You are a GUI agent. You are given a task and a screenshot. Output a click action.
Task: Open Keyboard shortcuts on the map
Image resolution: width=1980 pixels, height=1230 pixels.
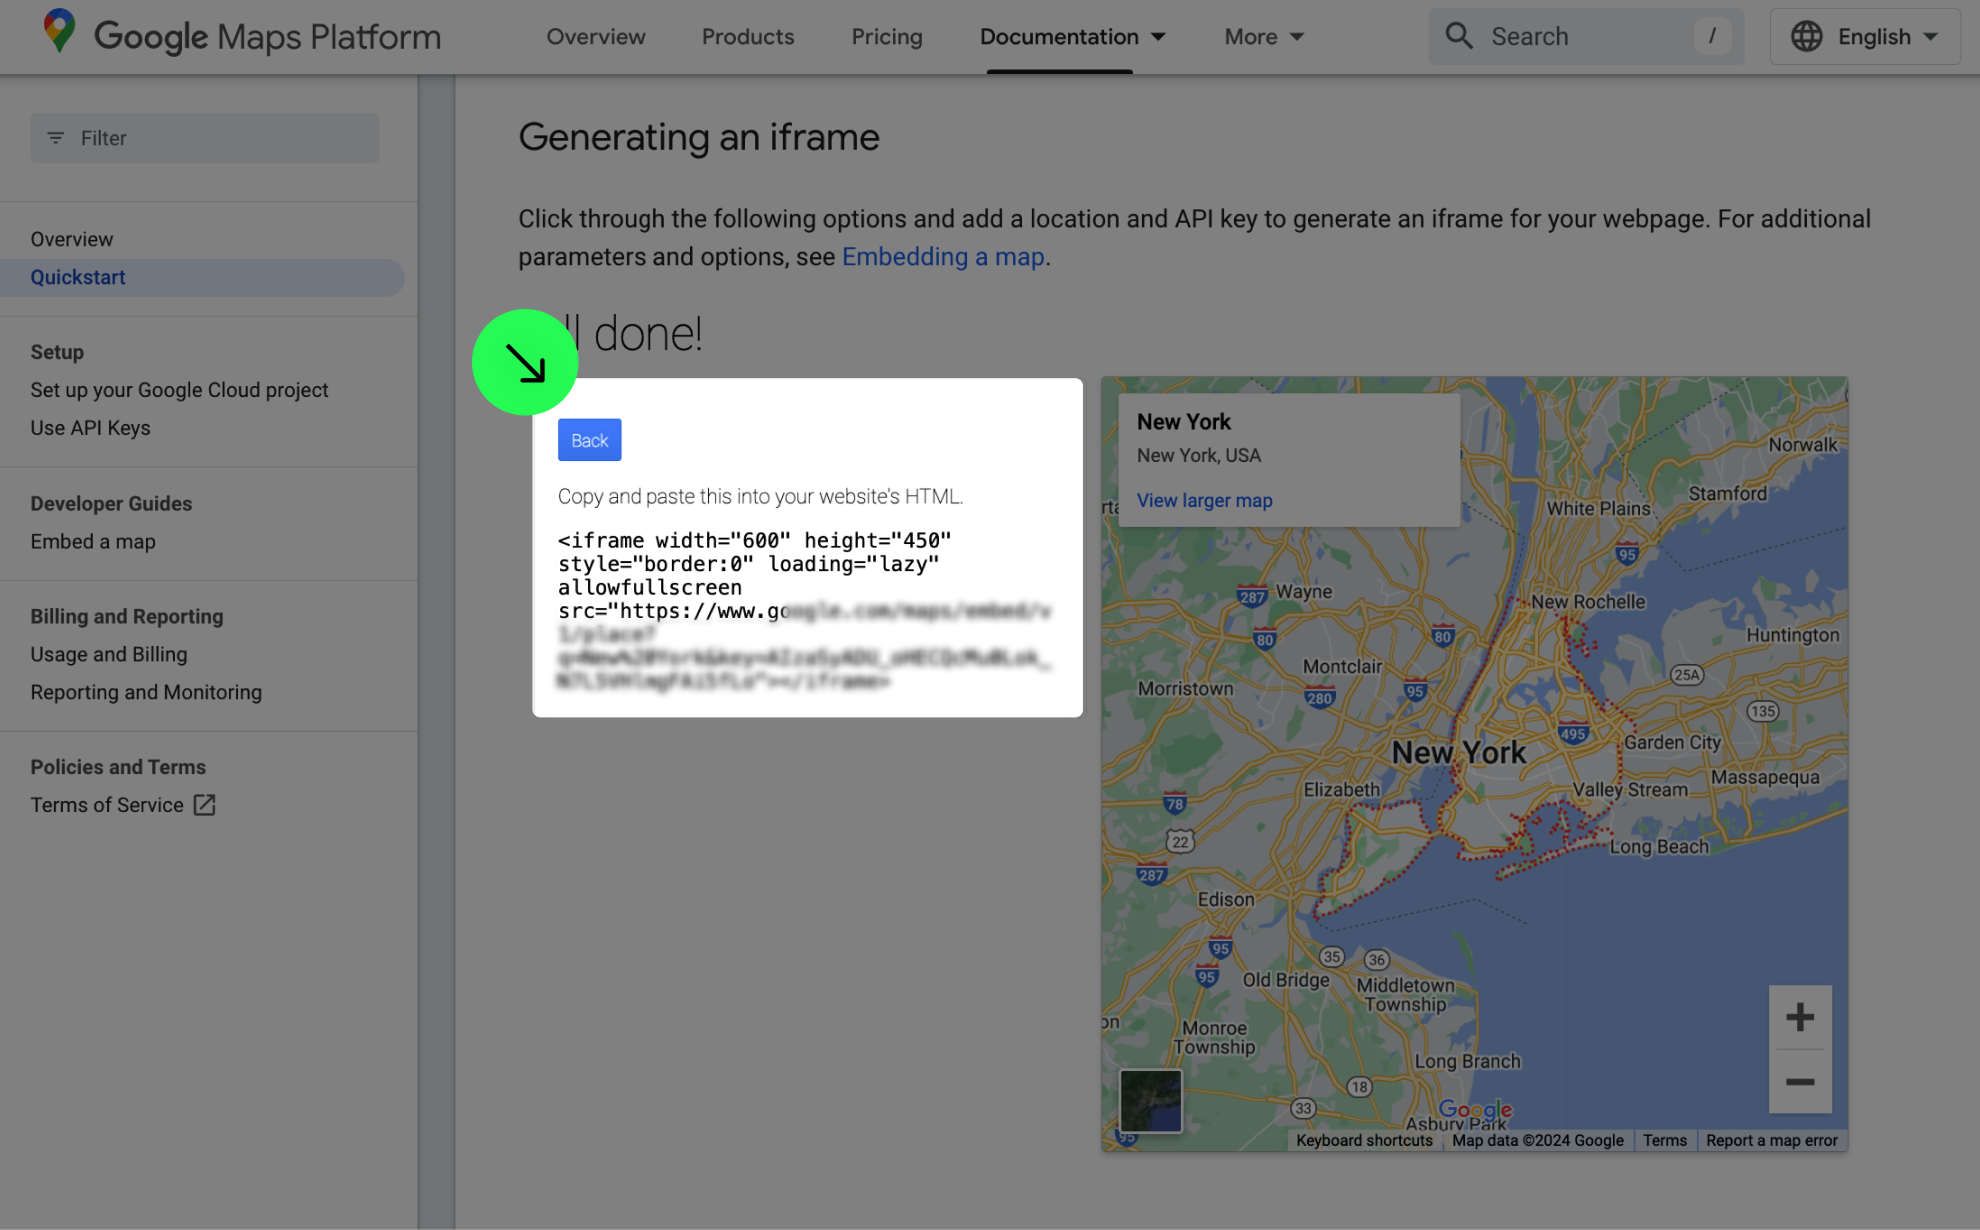[x=1364, y=1140]
